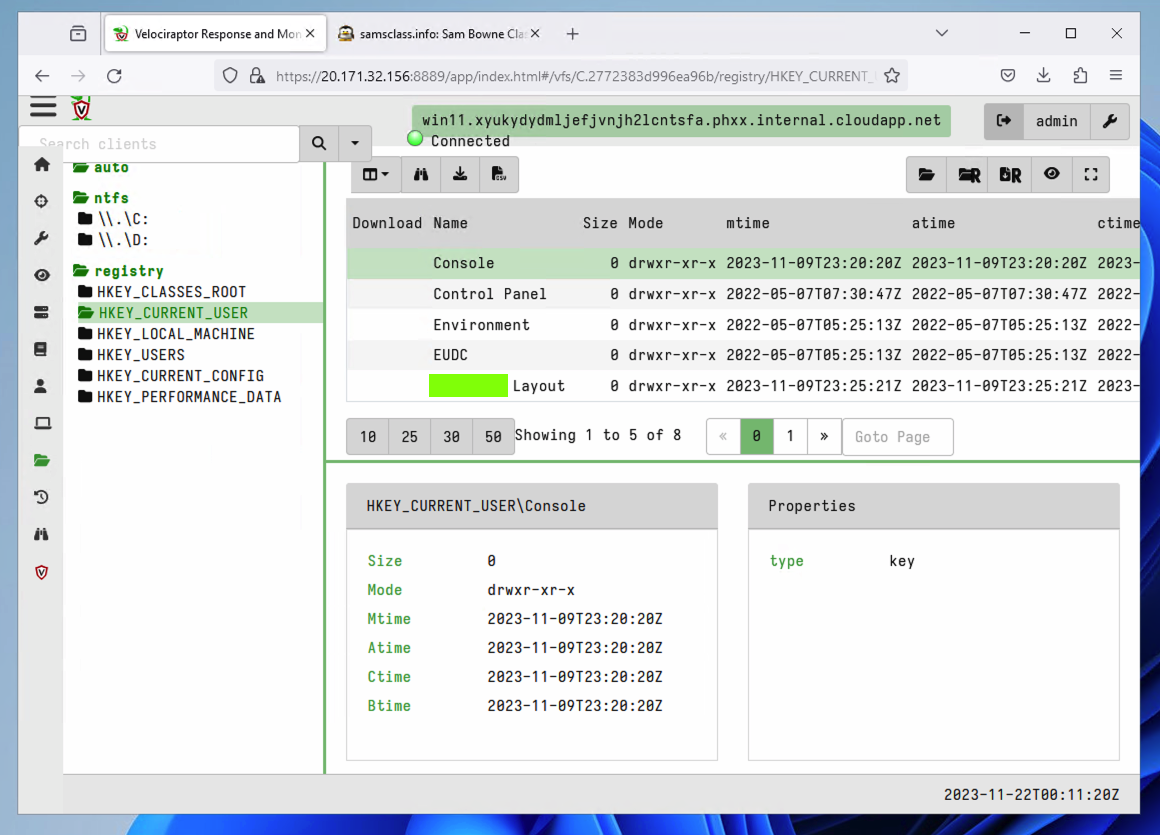Click the next page » button
Image resolution: width=1160 pixels, height=835 pixels.
pos(824,436)
